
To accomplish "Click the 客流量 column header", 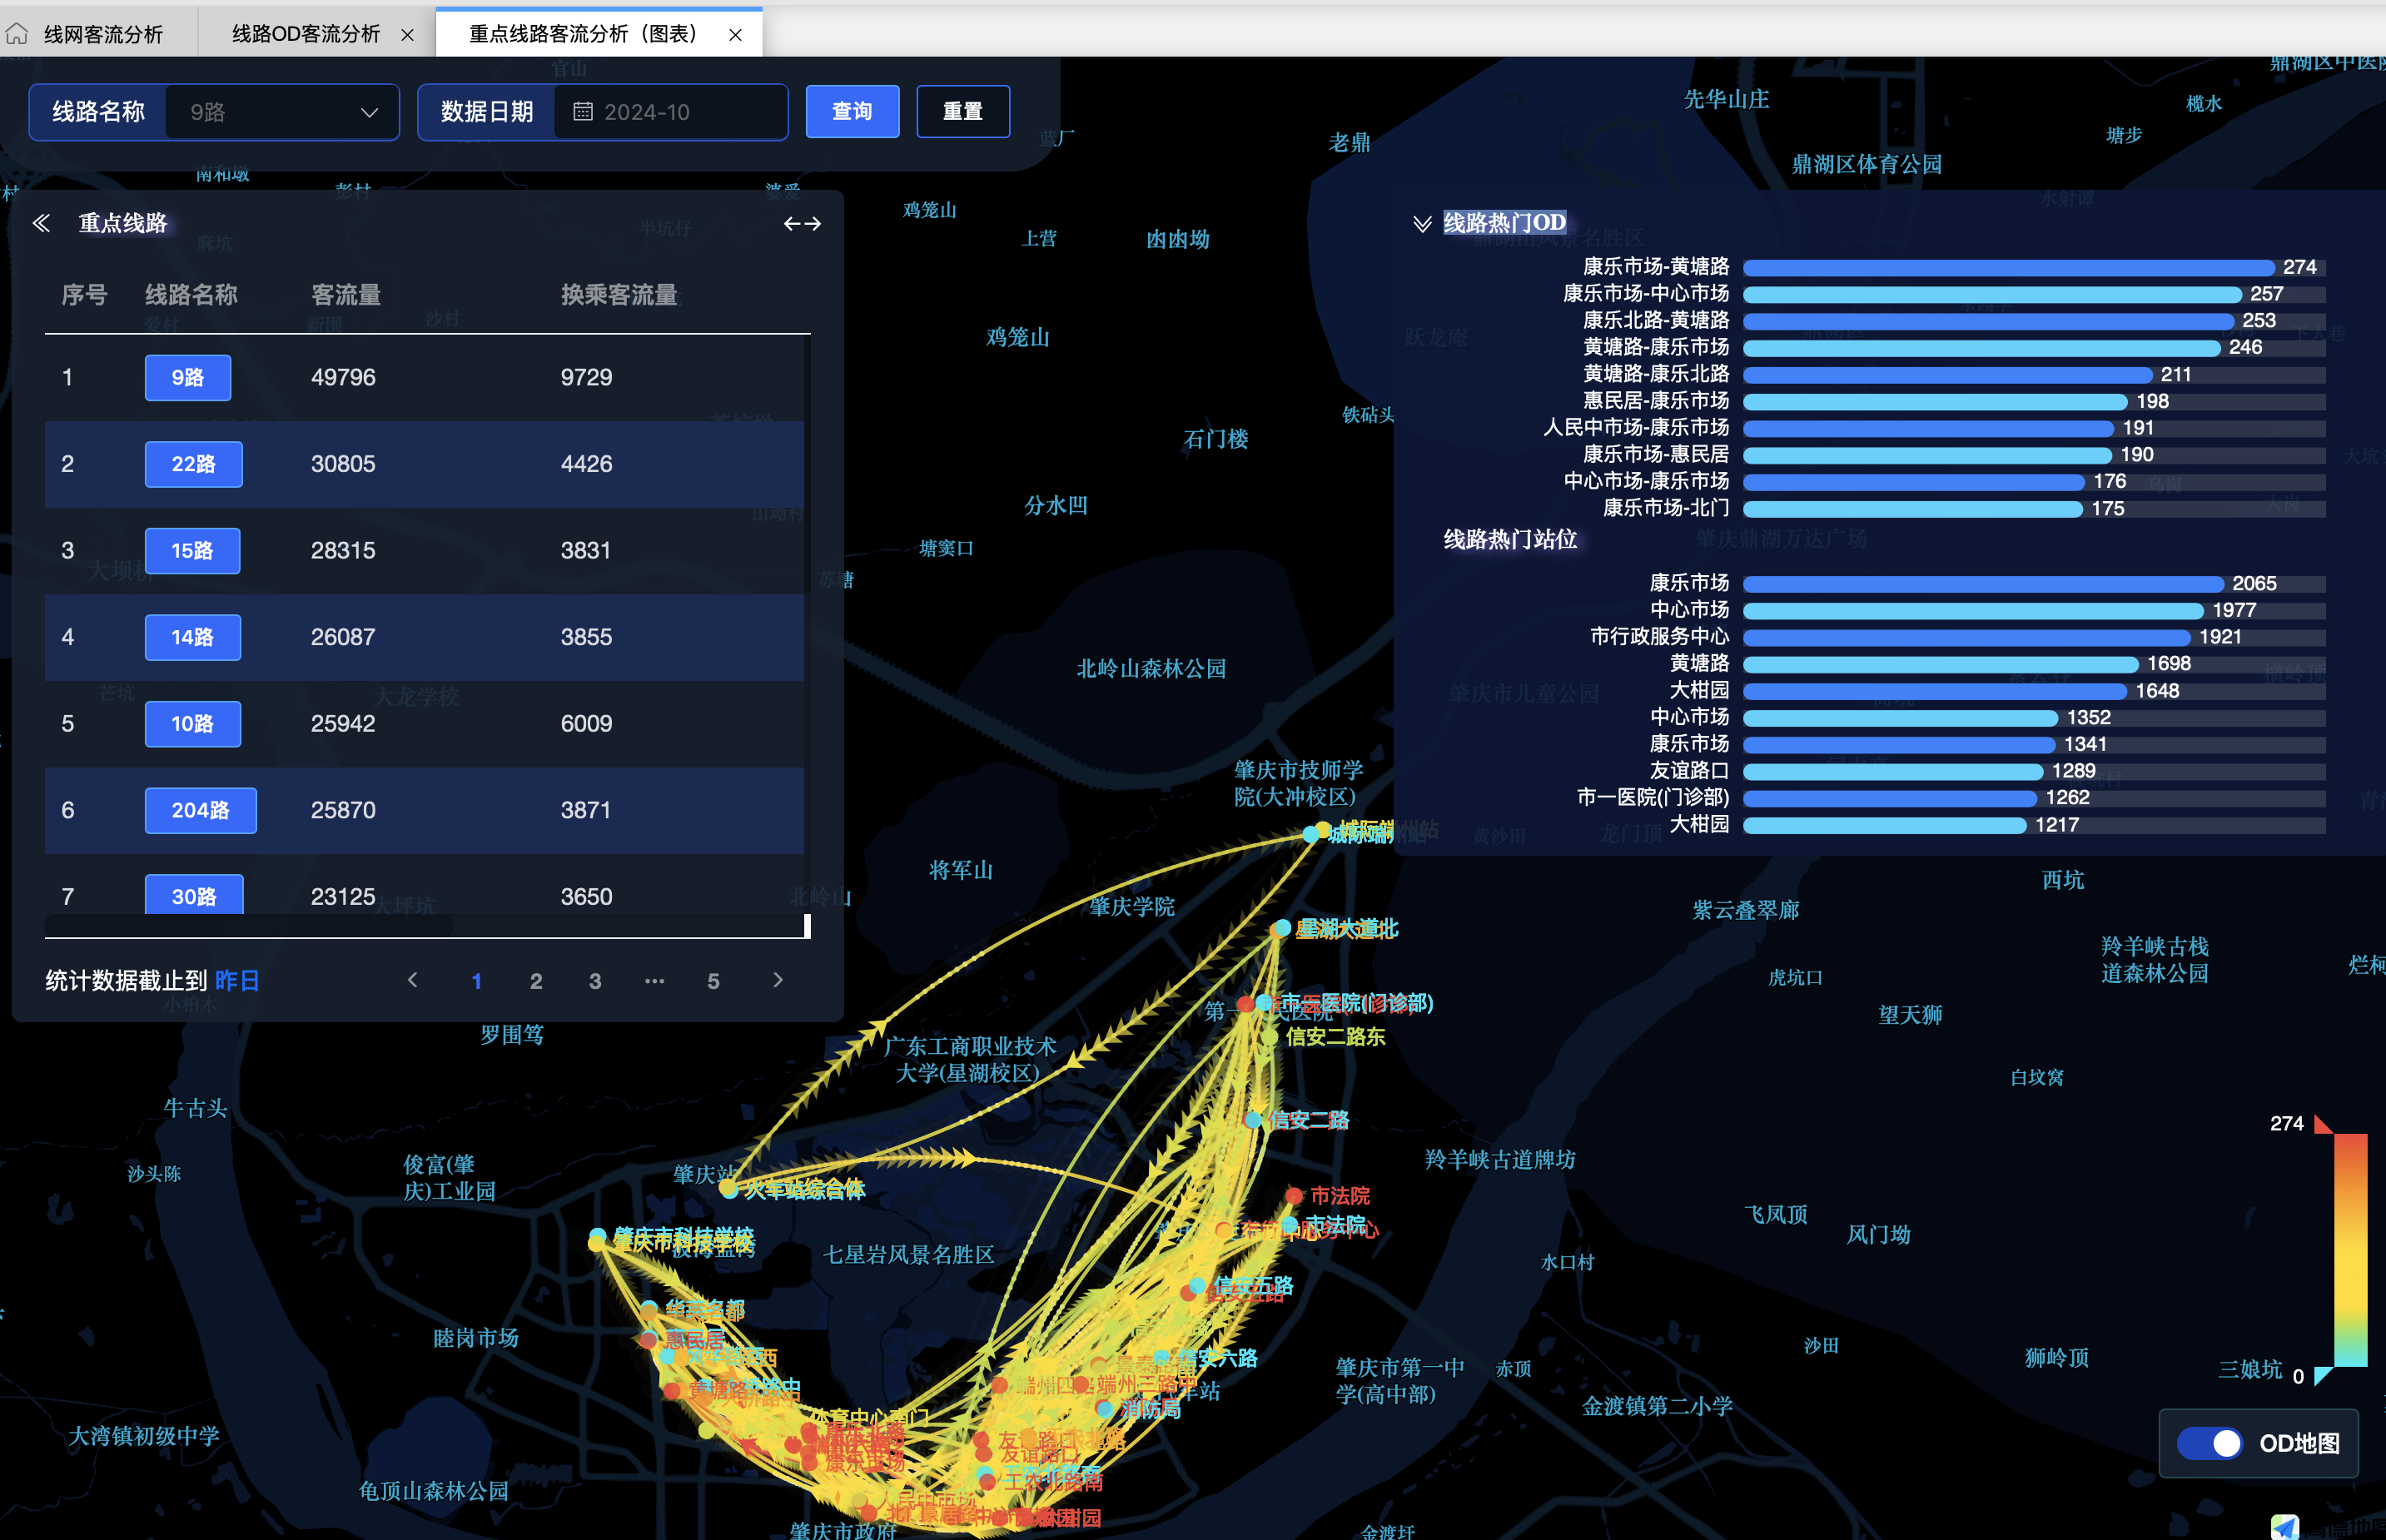I will (346, 295).
